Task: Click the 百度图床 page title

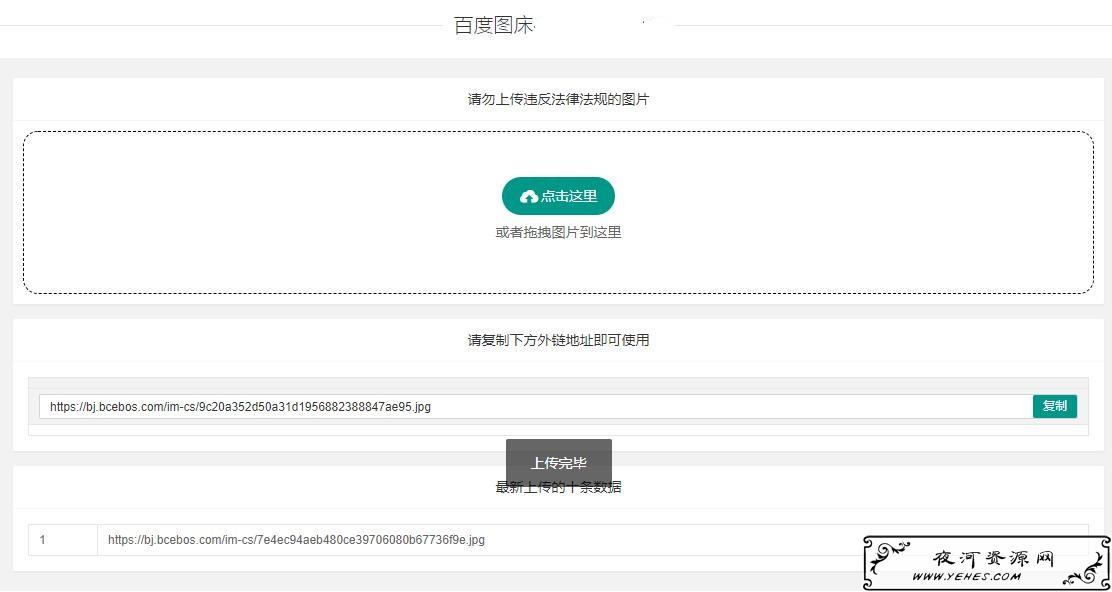Action: (493, 26)
